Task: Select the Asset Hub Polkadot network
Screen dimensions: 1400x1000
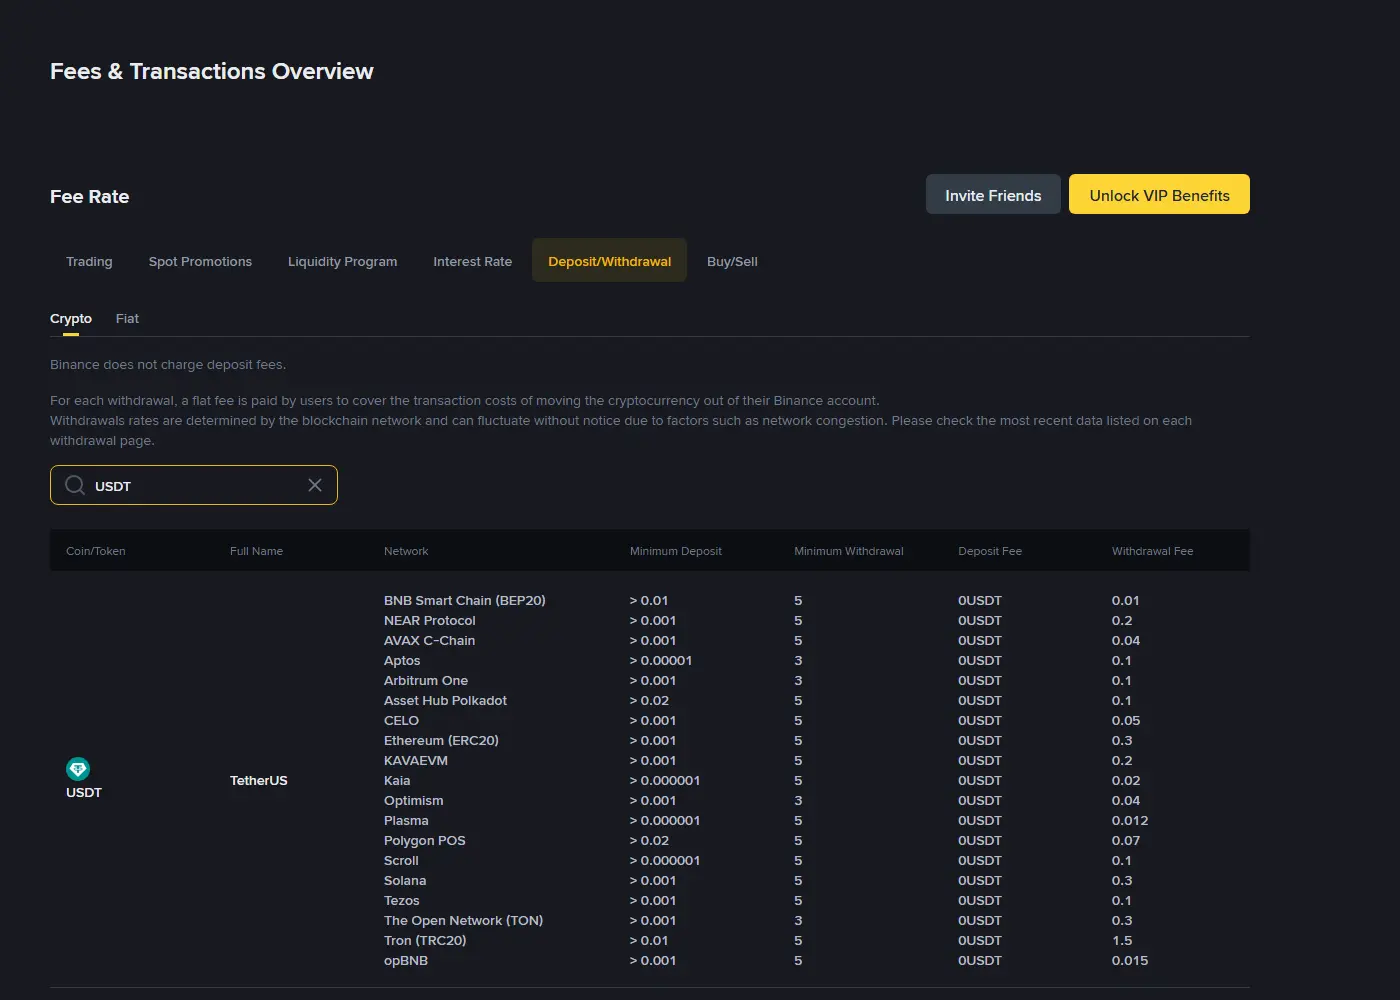Action: pyautogui.click(x=445, y=700)
